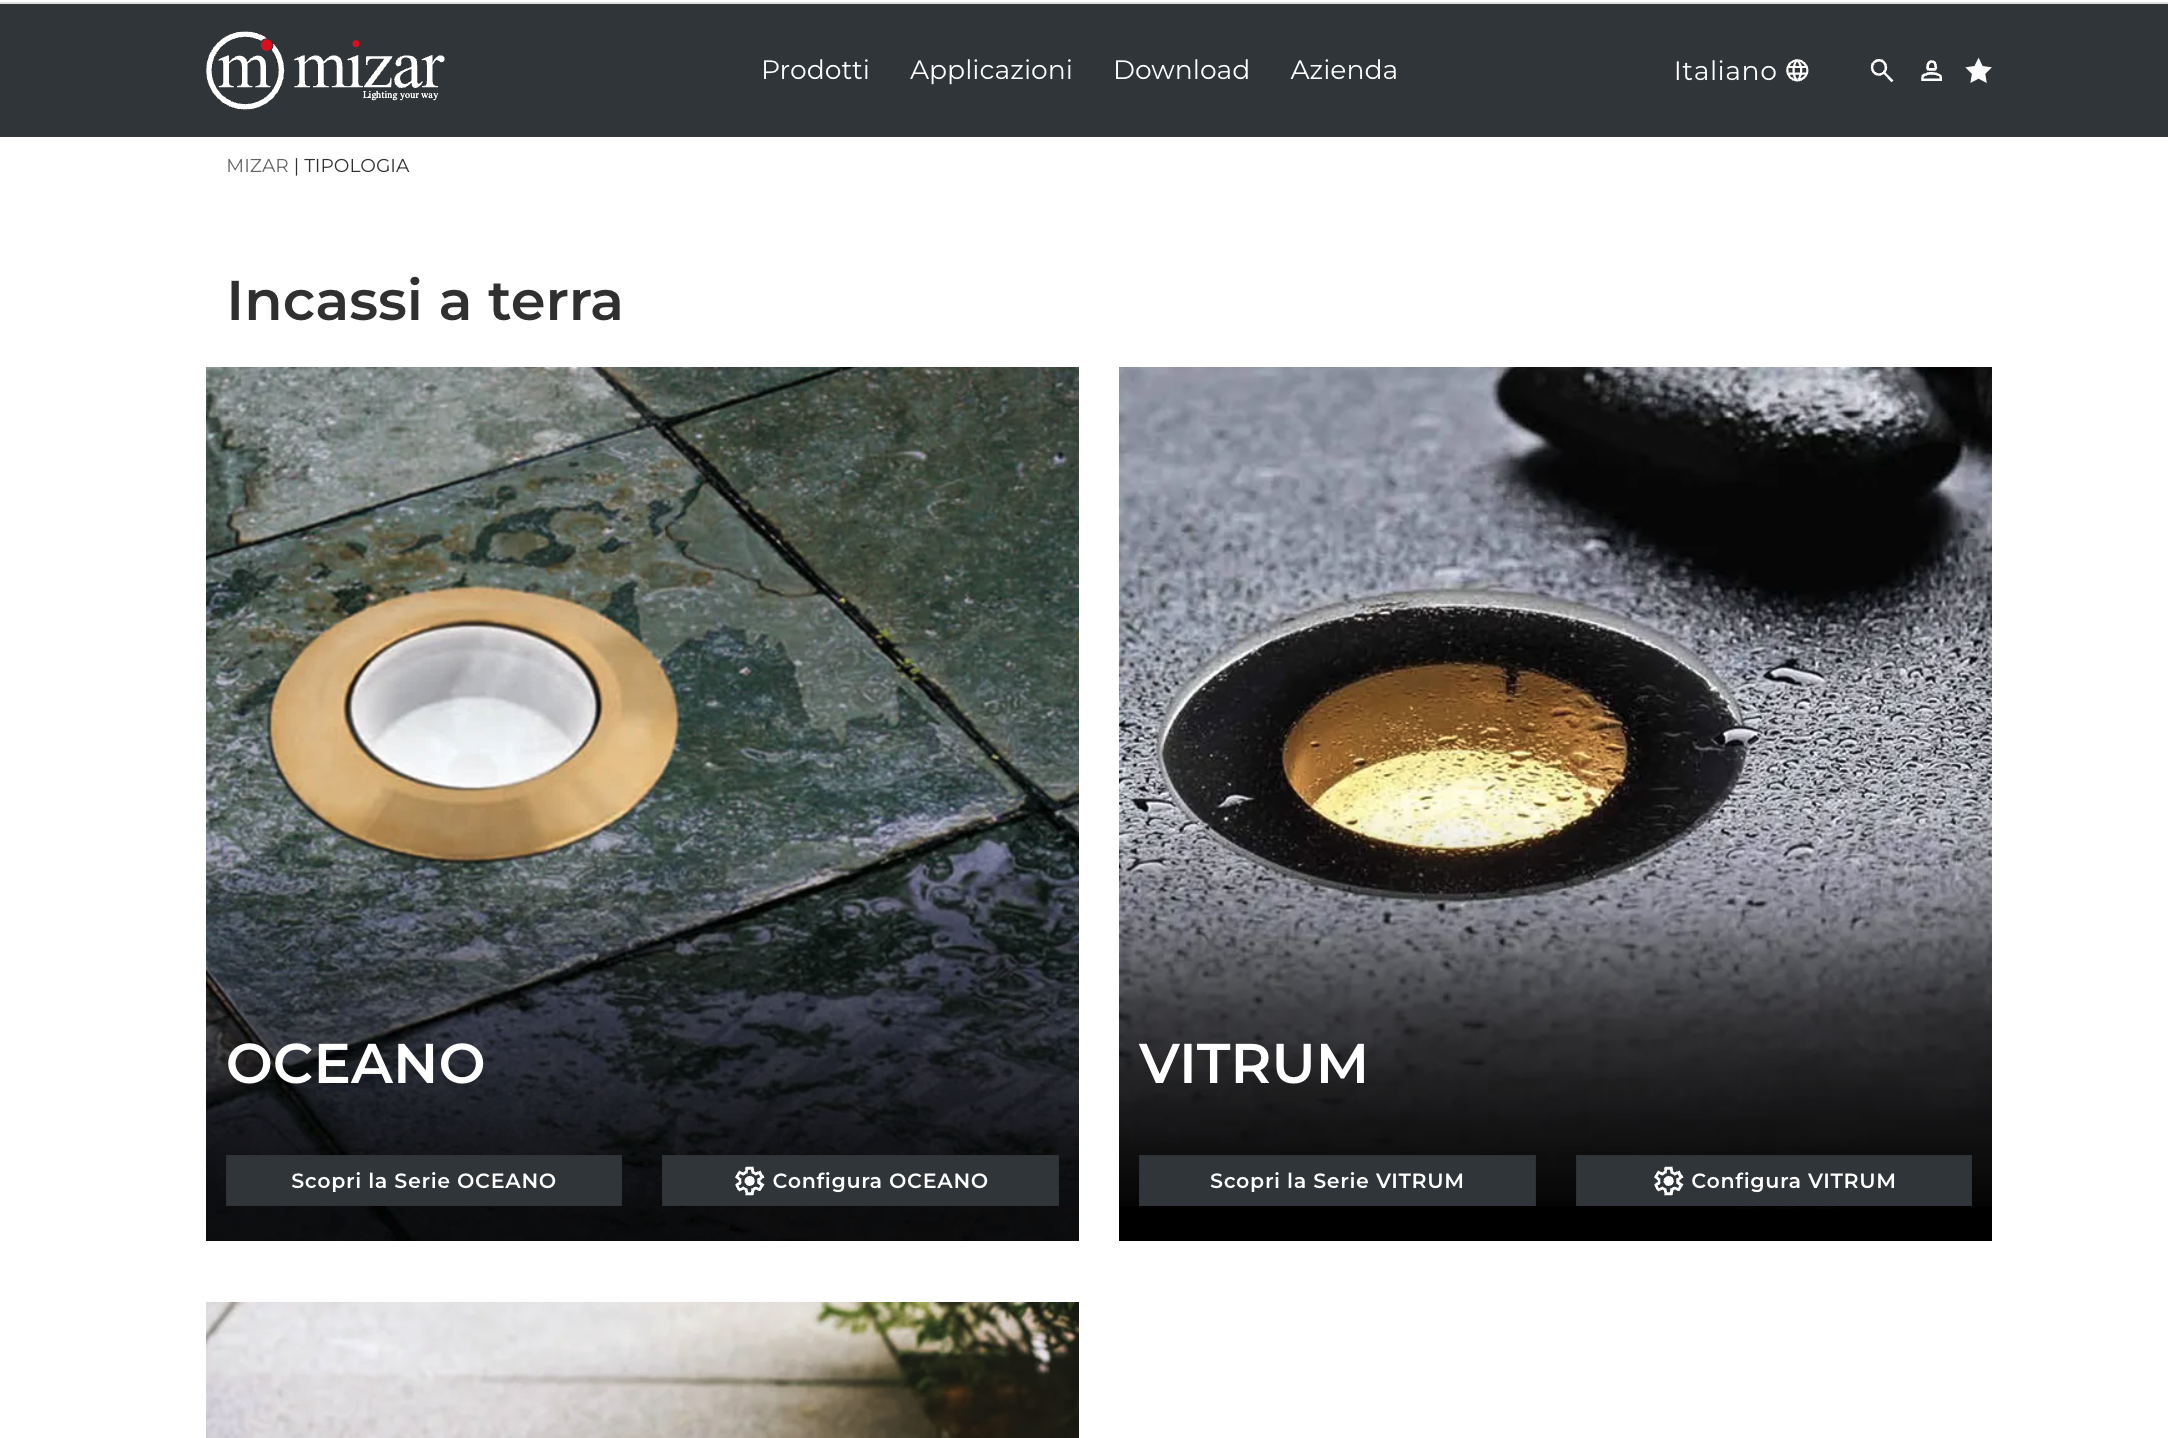Open the user account icon
Viewport: 2168px width, 1438px height.
1931,71
